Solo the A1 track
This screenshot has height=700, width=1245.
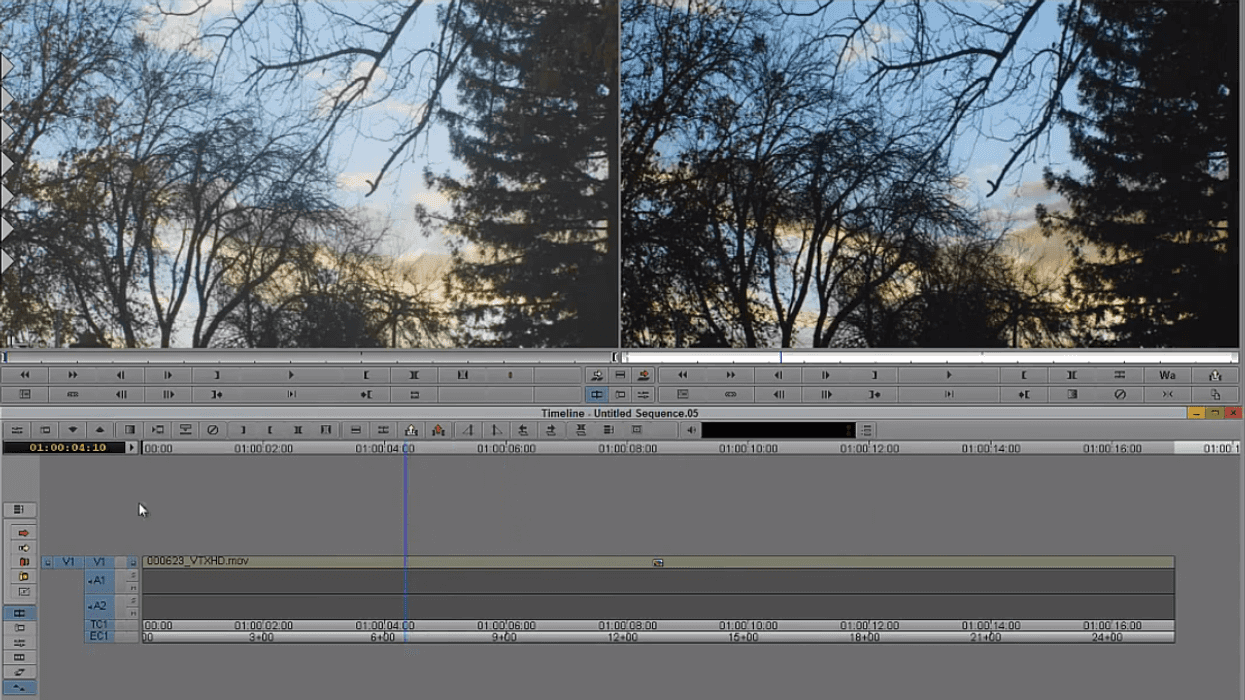[132, 575]
